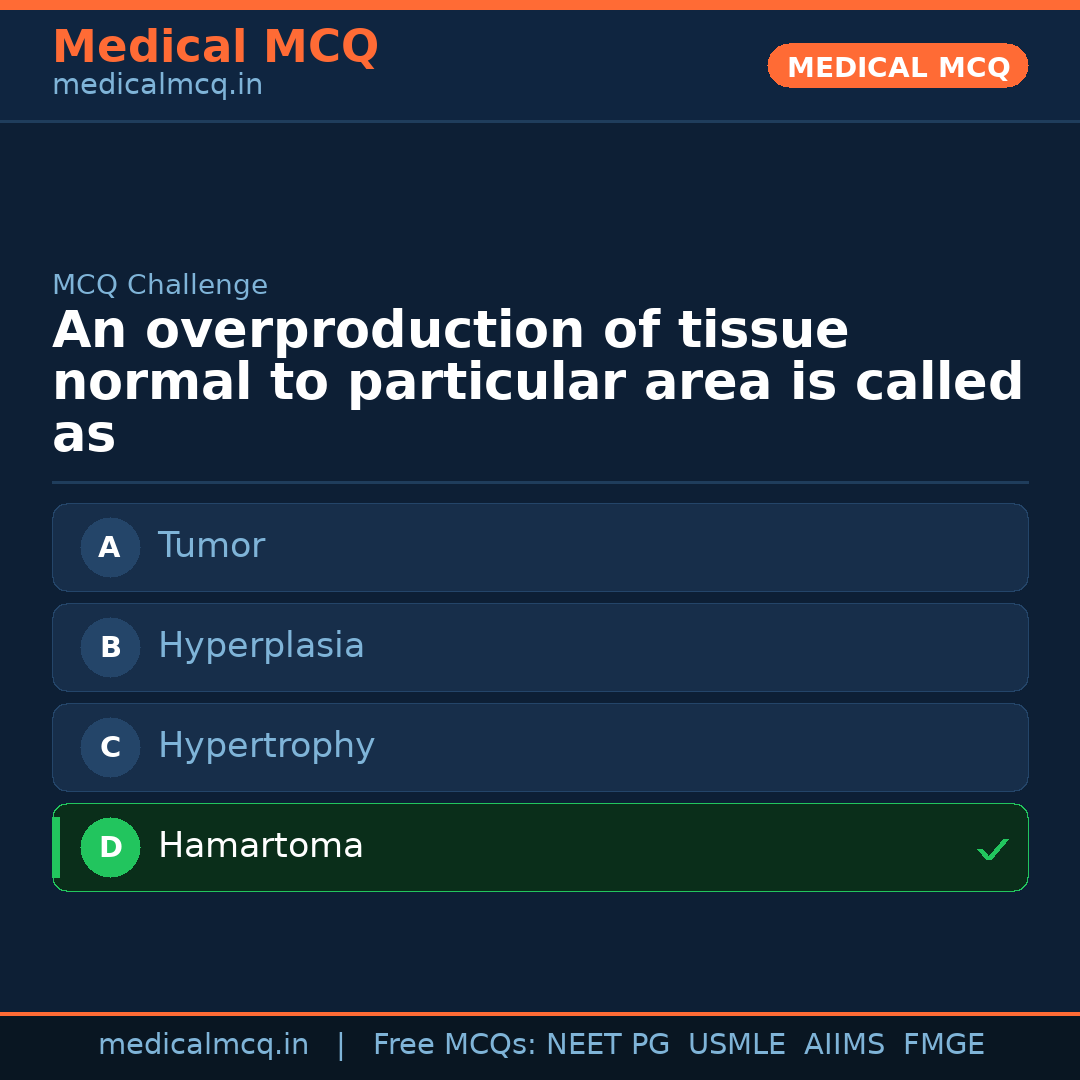Open the NEET PG section
1080x1080 pixels.
tap(607, 1043)
